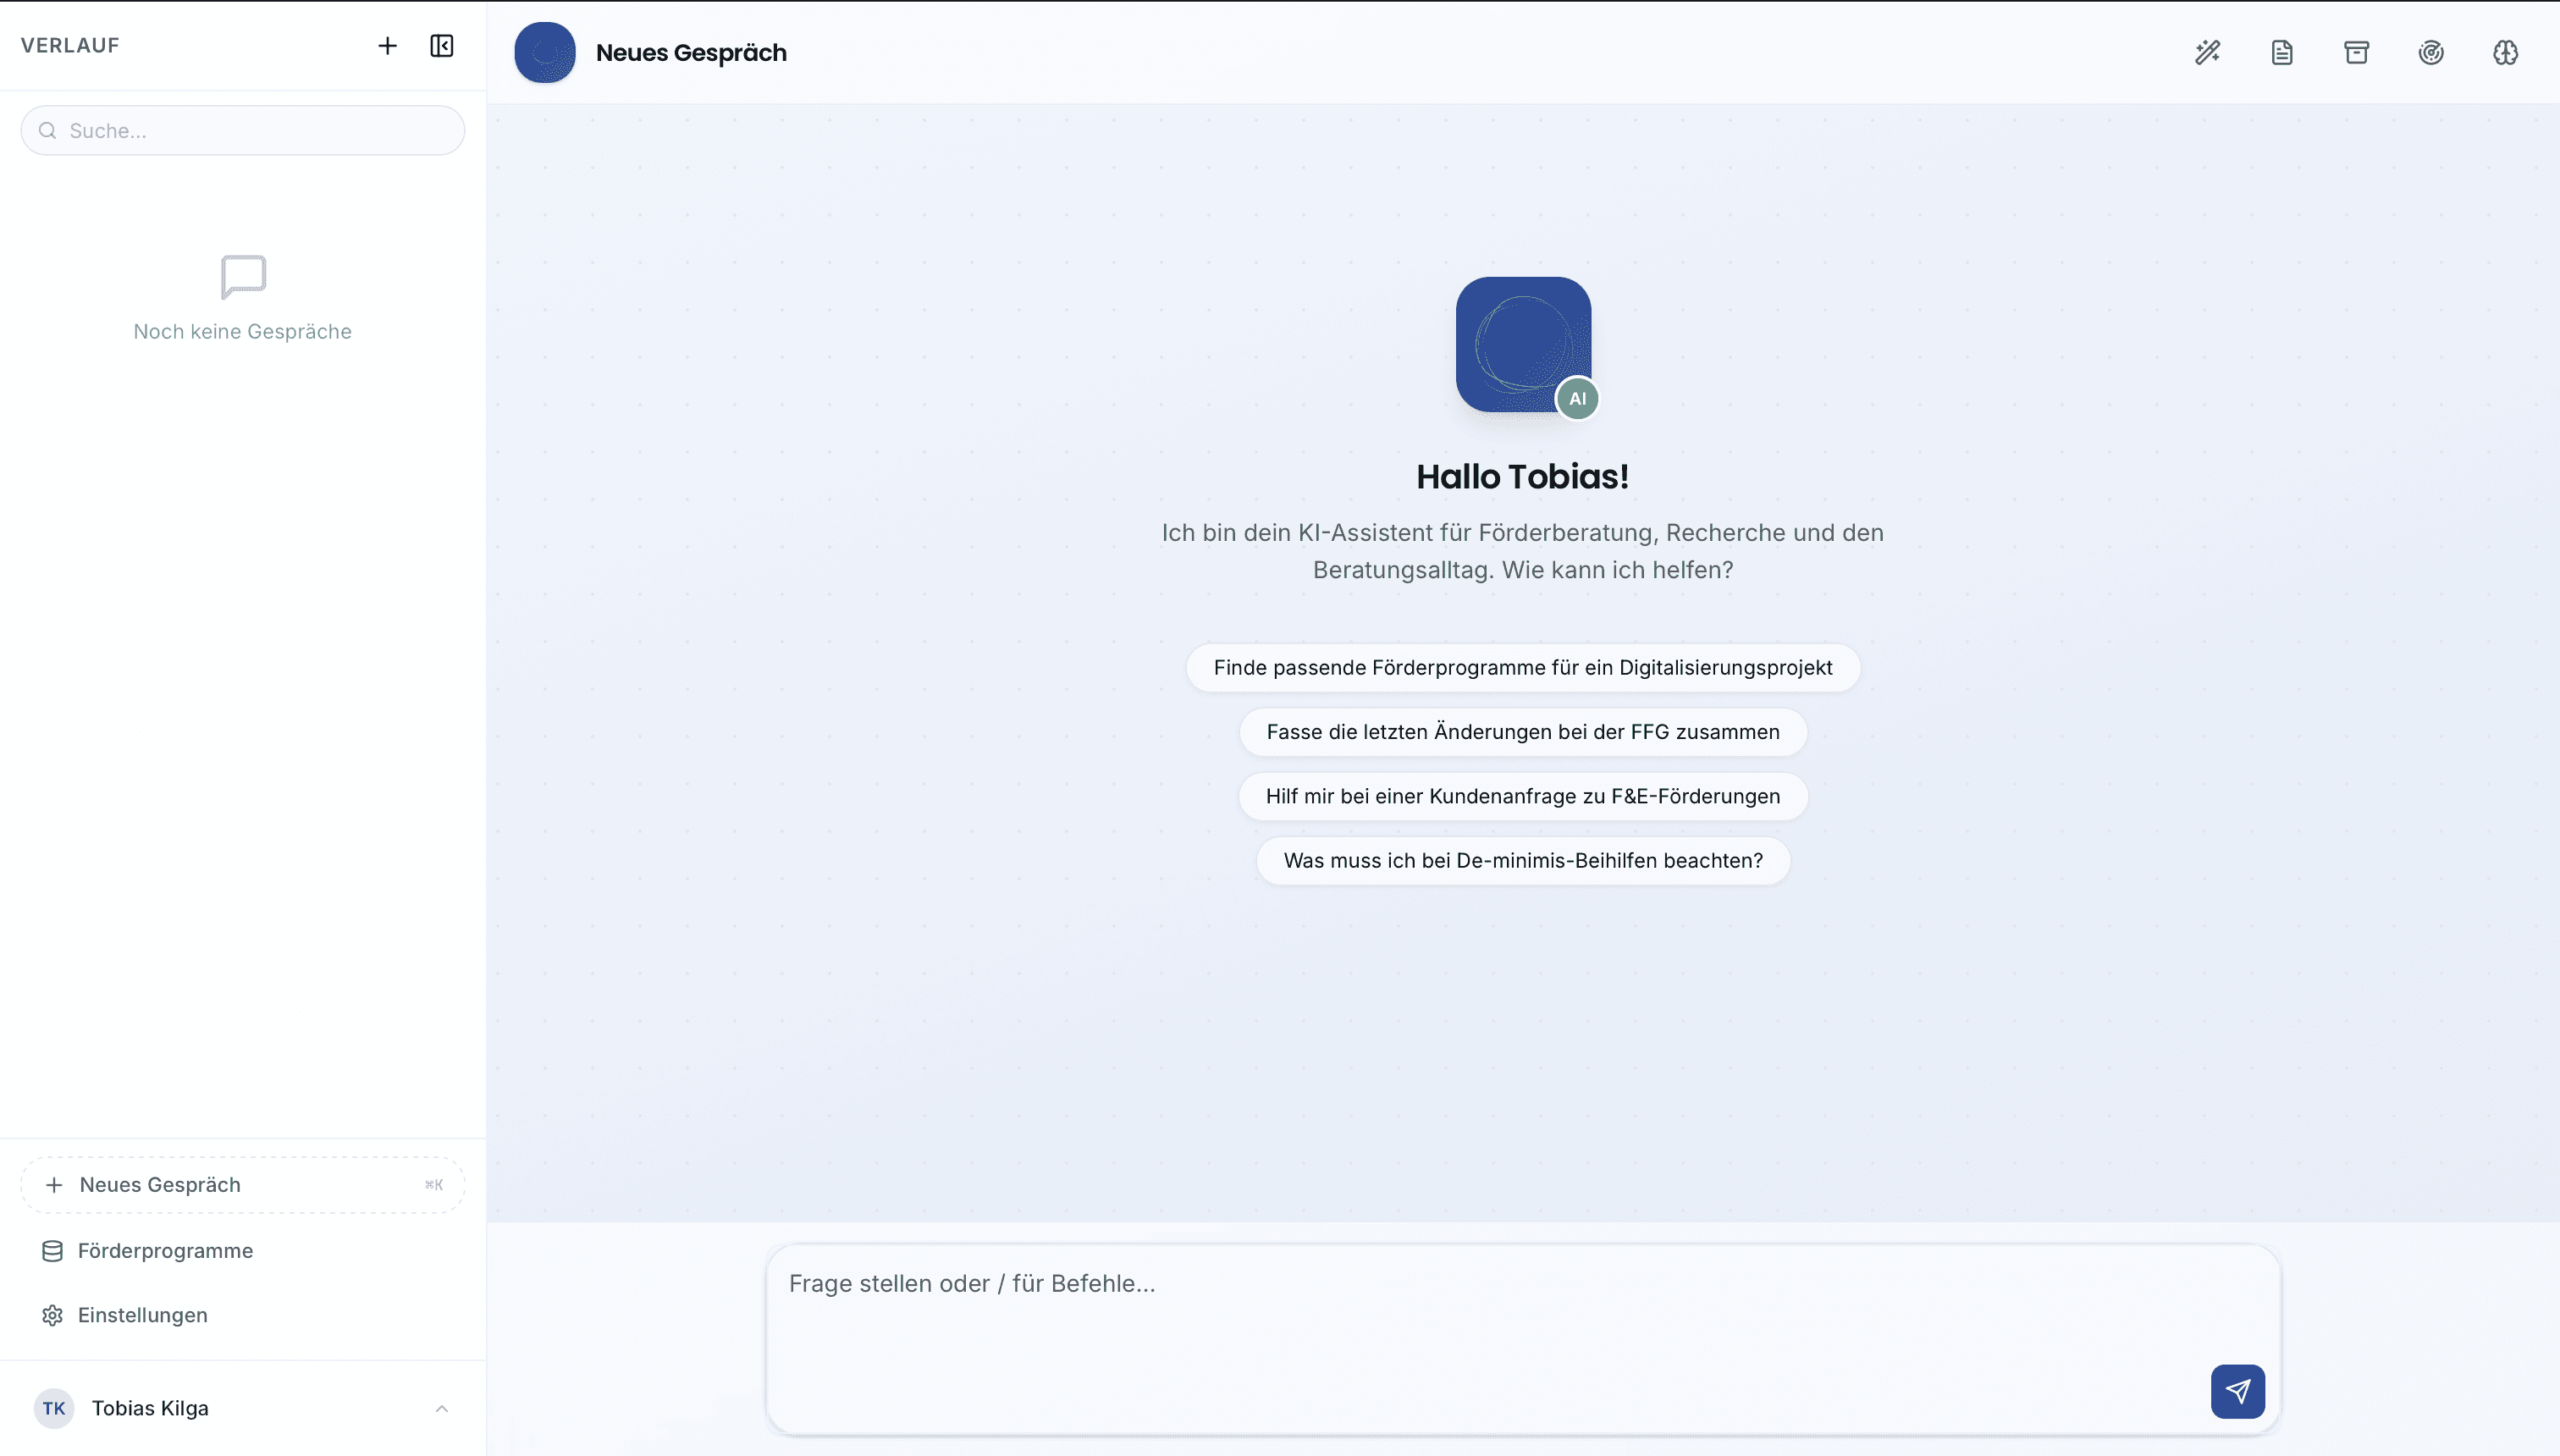Send message with paper plane button

click(2238, 1391)
